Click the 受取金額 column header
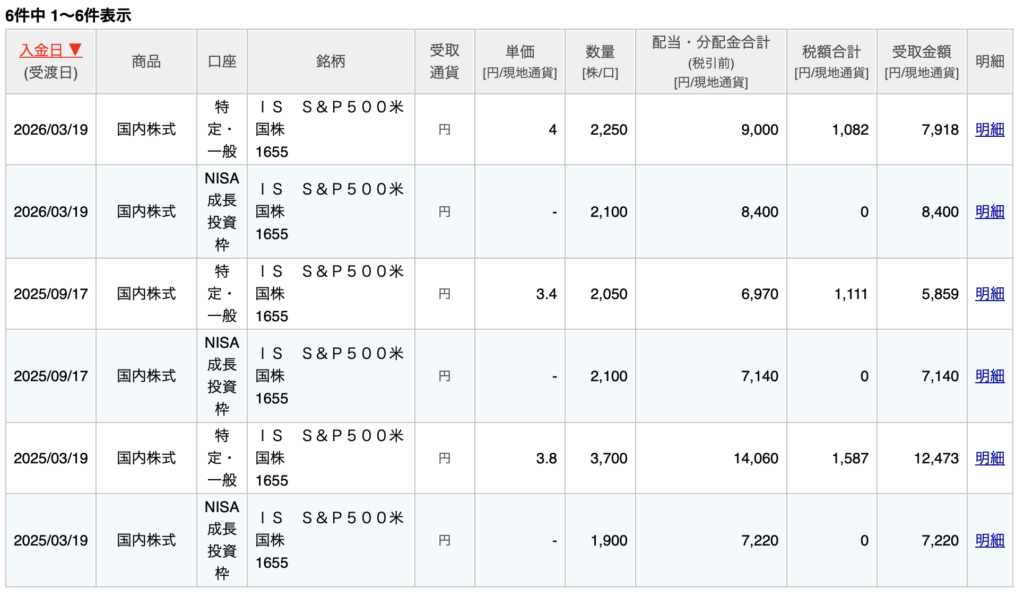Screen dimensions: 1024x598 921,61
